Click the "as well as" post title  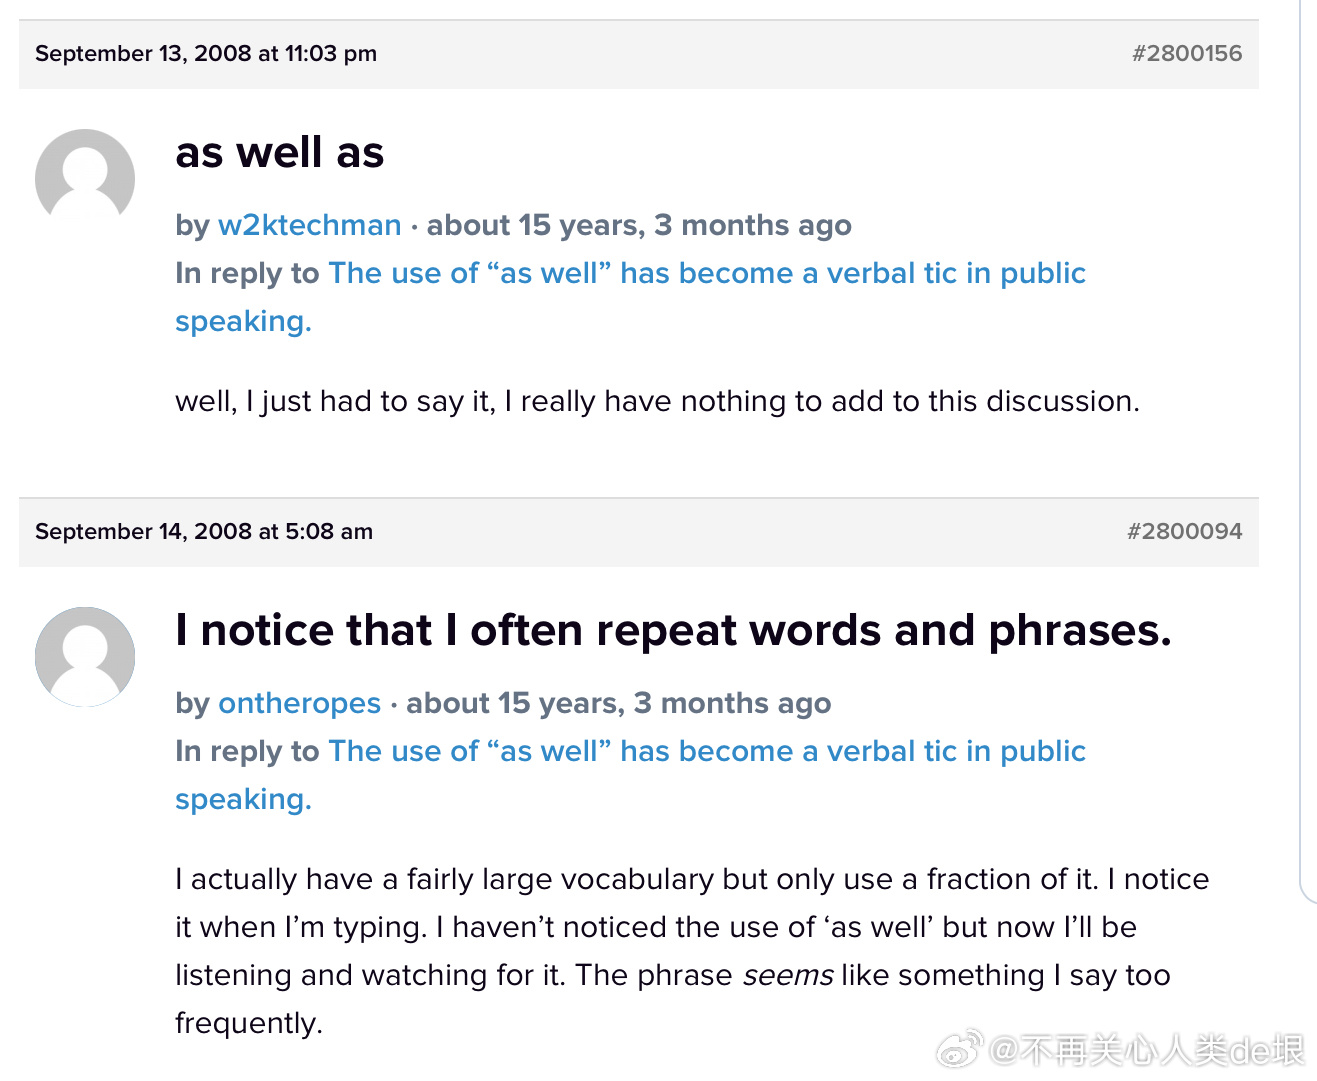tap(279, 153)
